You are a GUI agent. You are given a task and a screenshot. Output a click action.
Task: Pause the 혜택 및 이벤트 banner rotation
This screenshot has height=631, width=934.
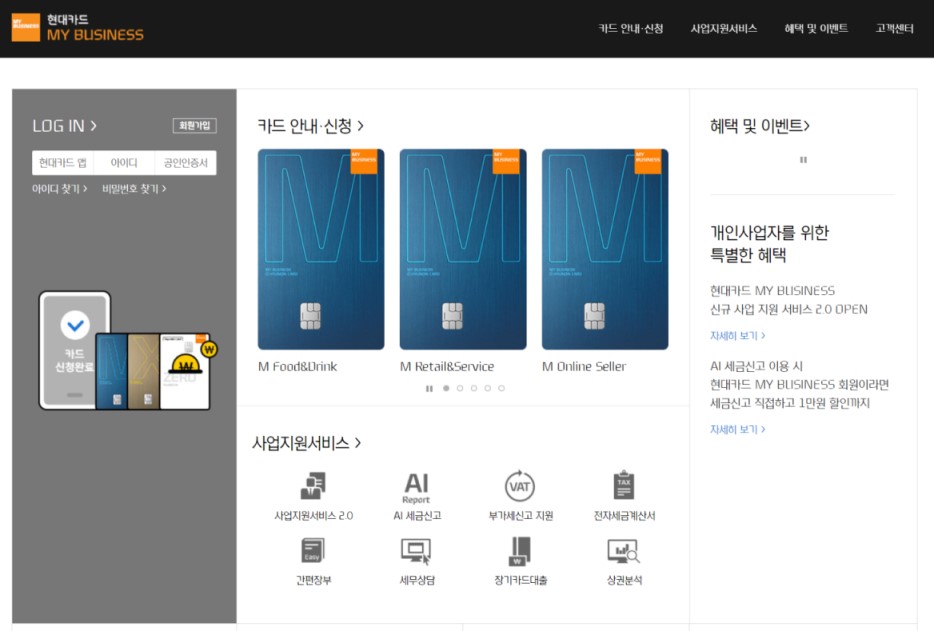803,160
